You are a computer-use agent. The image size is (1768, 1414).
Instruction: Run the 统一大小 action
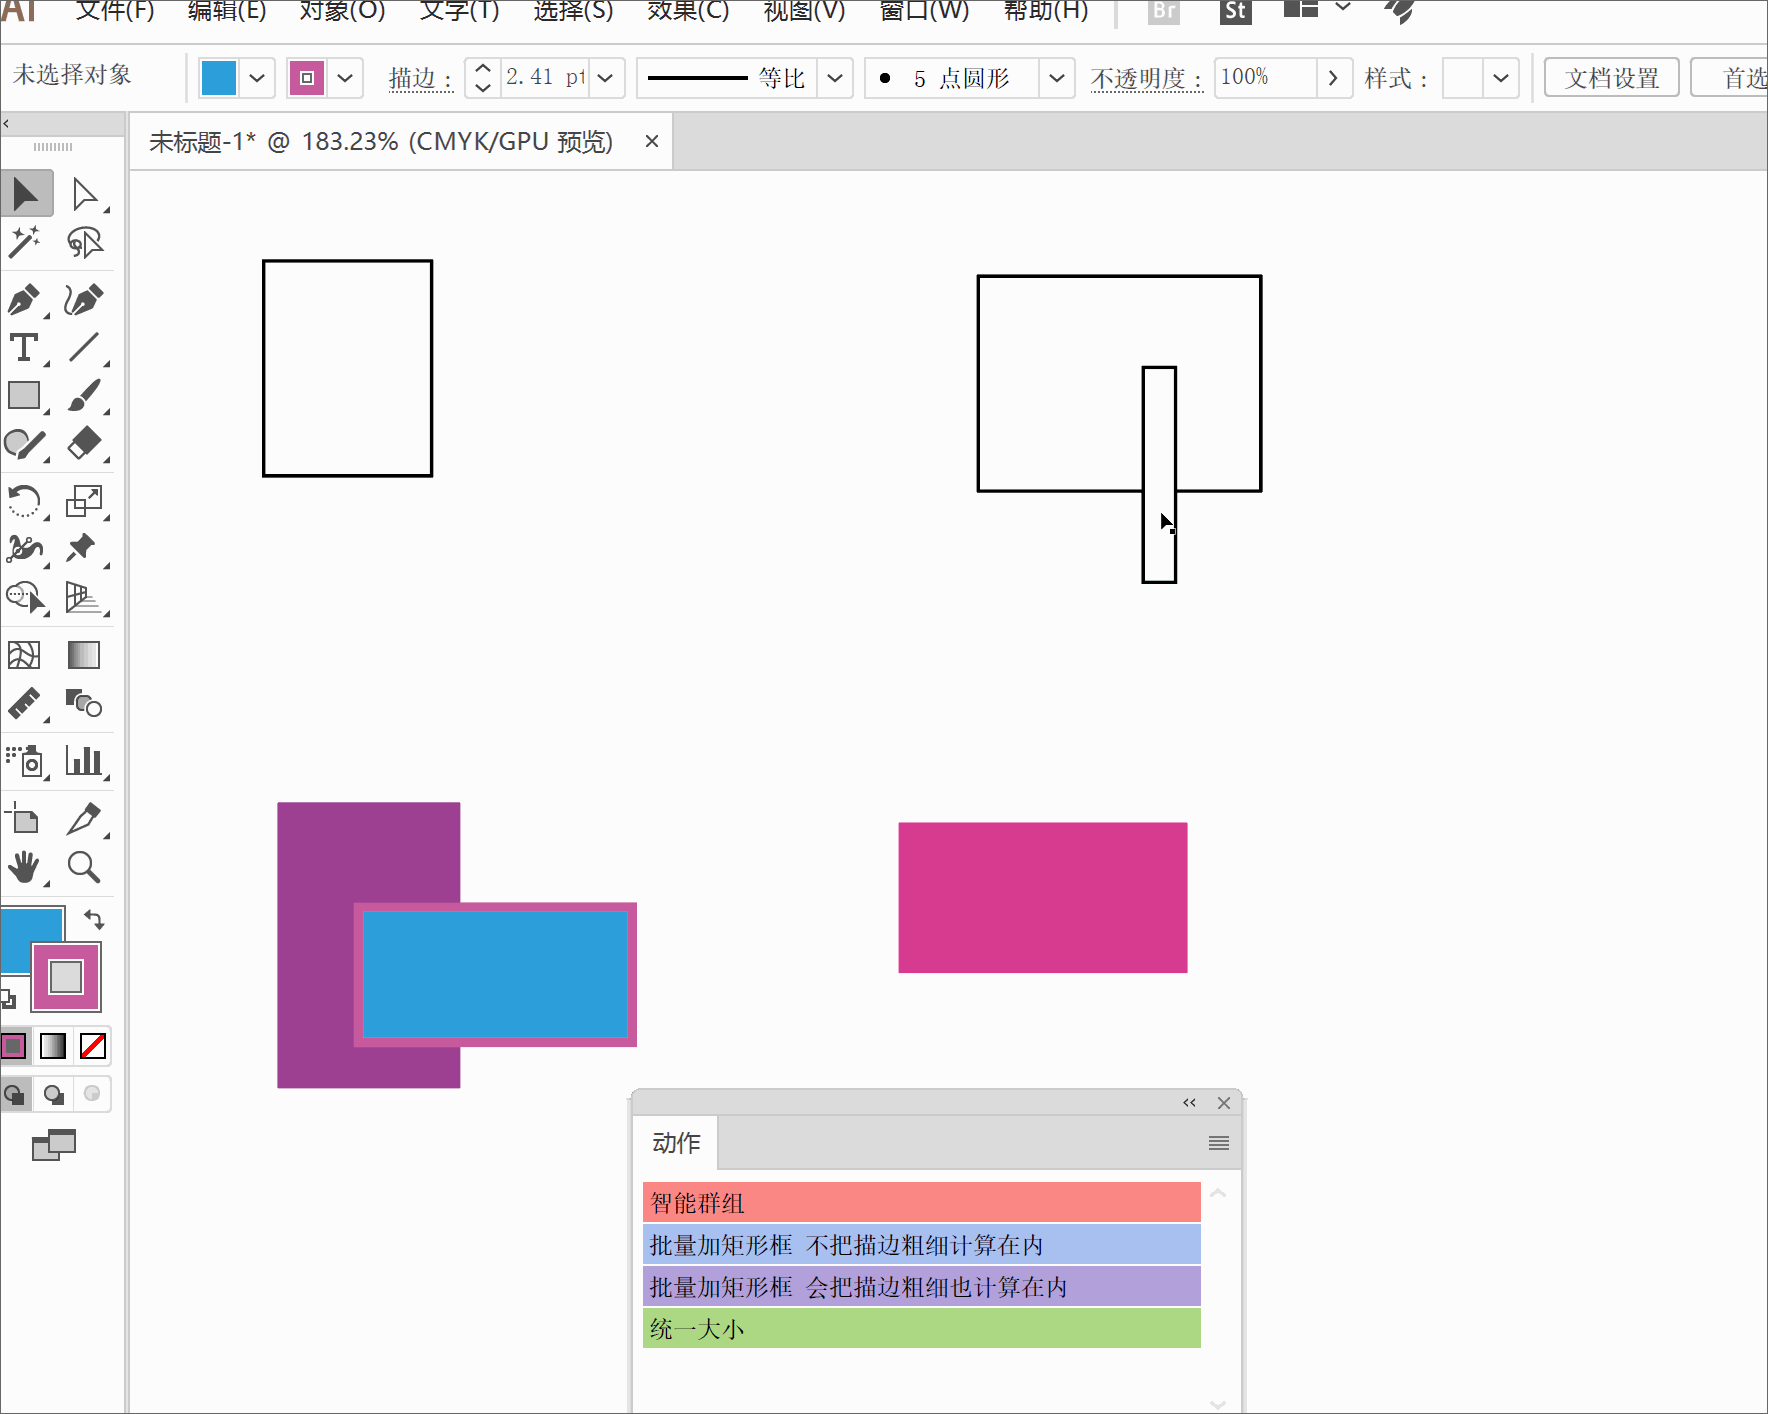pyautogui.click(x=921, y=1329)
